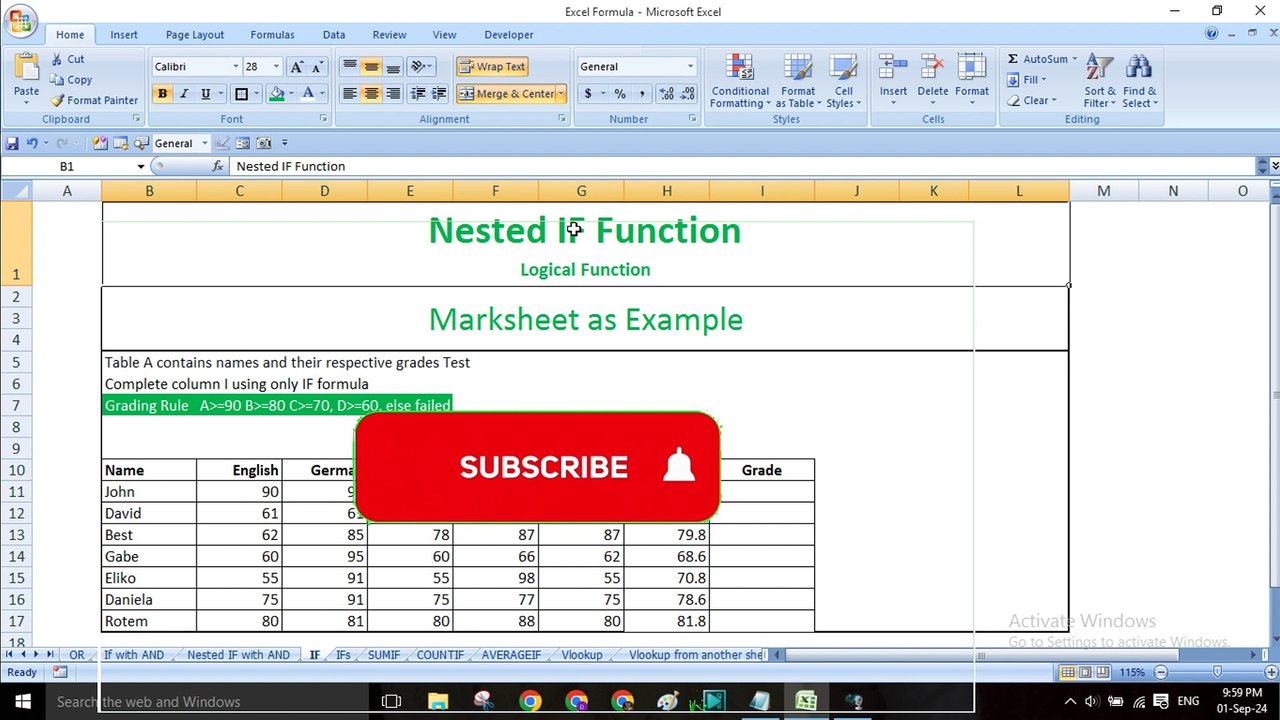Increase indent in Alignment group
This screenshot has width=1280, height=720.
pos(439,94)
